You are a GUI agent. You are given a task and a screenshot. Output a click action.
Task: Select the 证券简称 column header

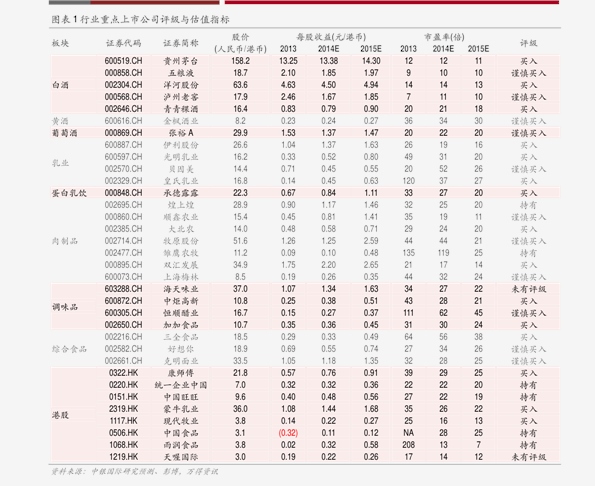[181, 43]
